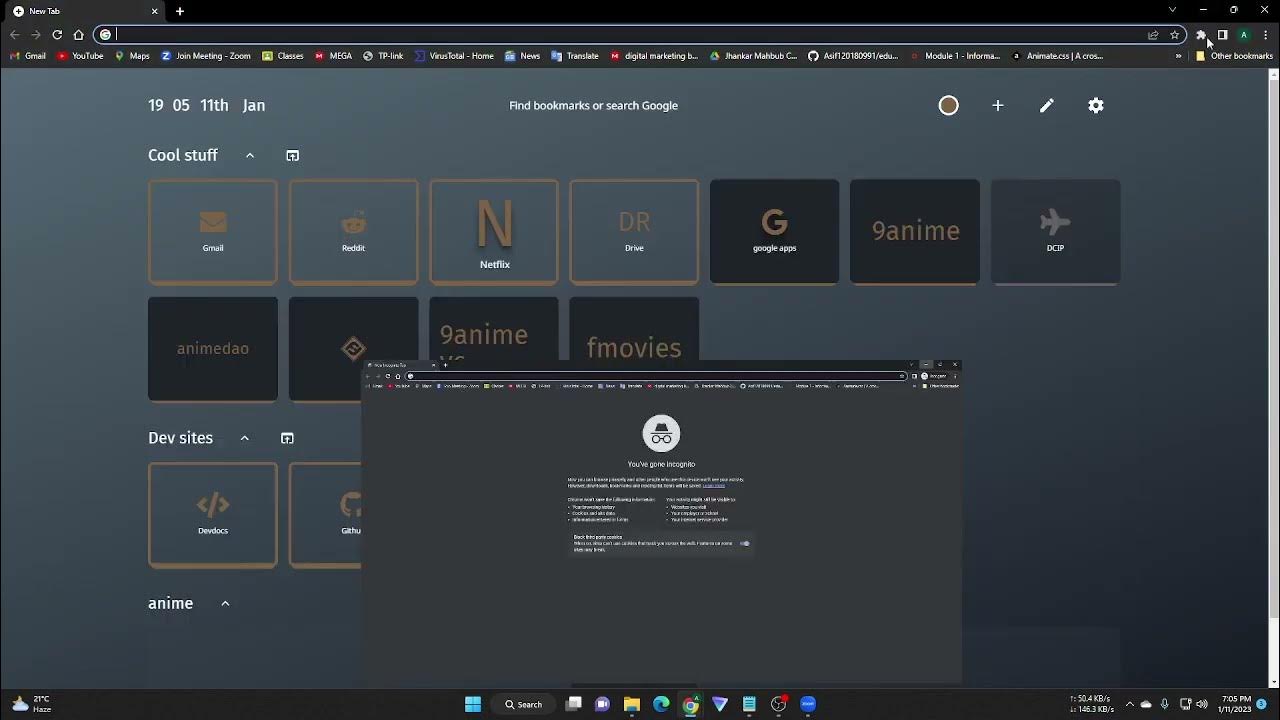The image size is (1280, 720).
Task: Click the pencil edit icon
Action: click(1046, 105)
